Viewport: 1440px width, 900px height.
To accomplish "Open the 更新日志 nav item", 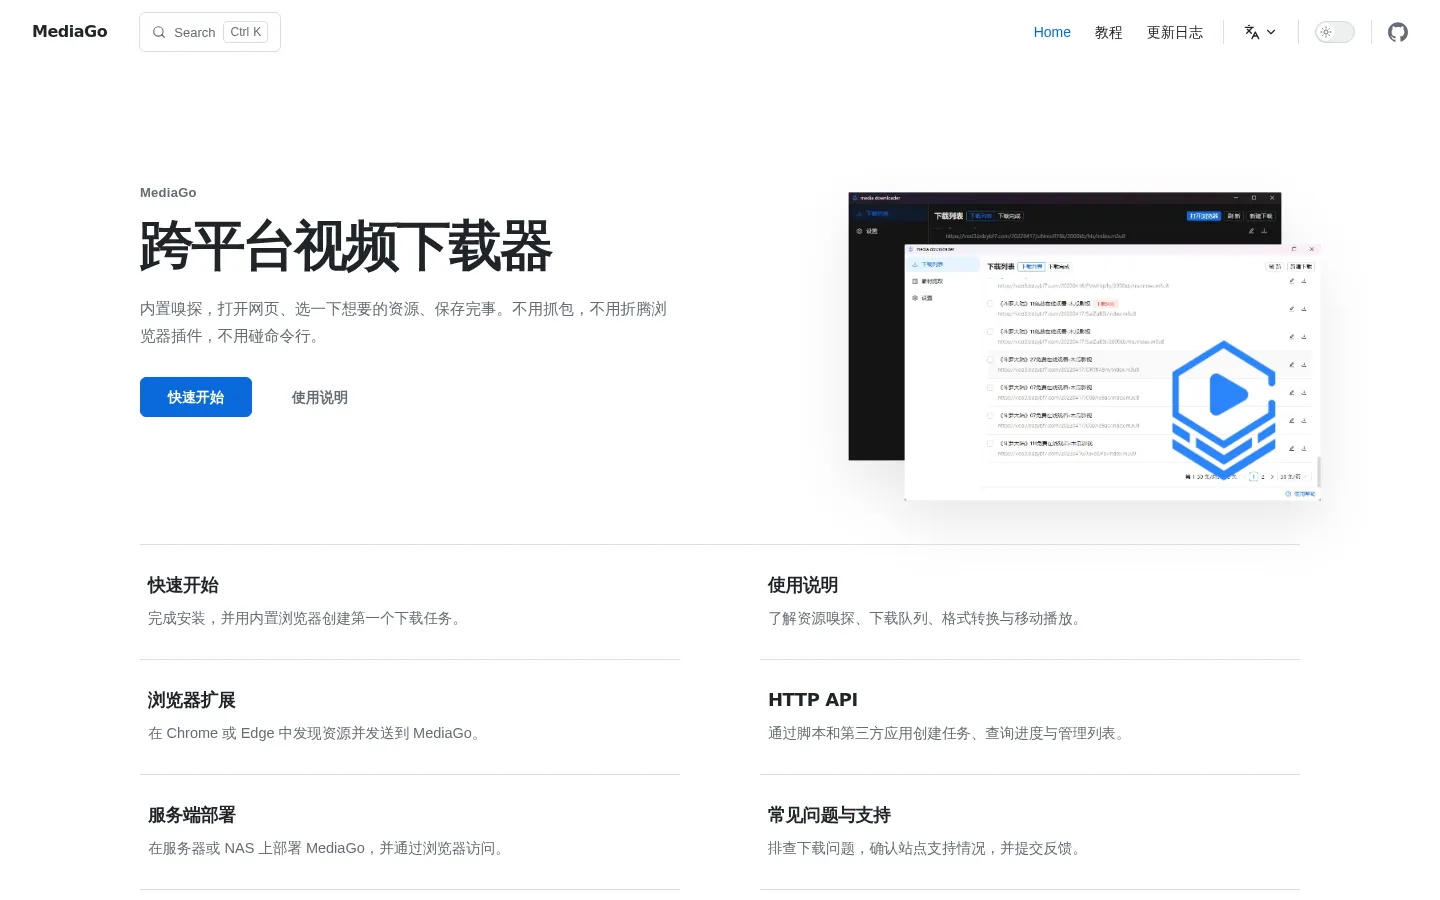I will point(1175,32).
